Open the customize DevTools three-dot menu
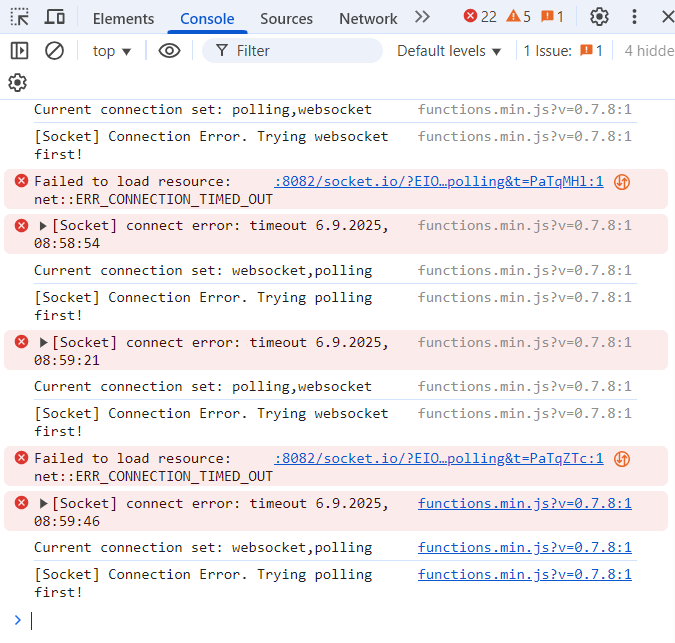The width and height of the screenshot is (675, 643). pyautogui.click(x=634, y=17)
